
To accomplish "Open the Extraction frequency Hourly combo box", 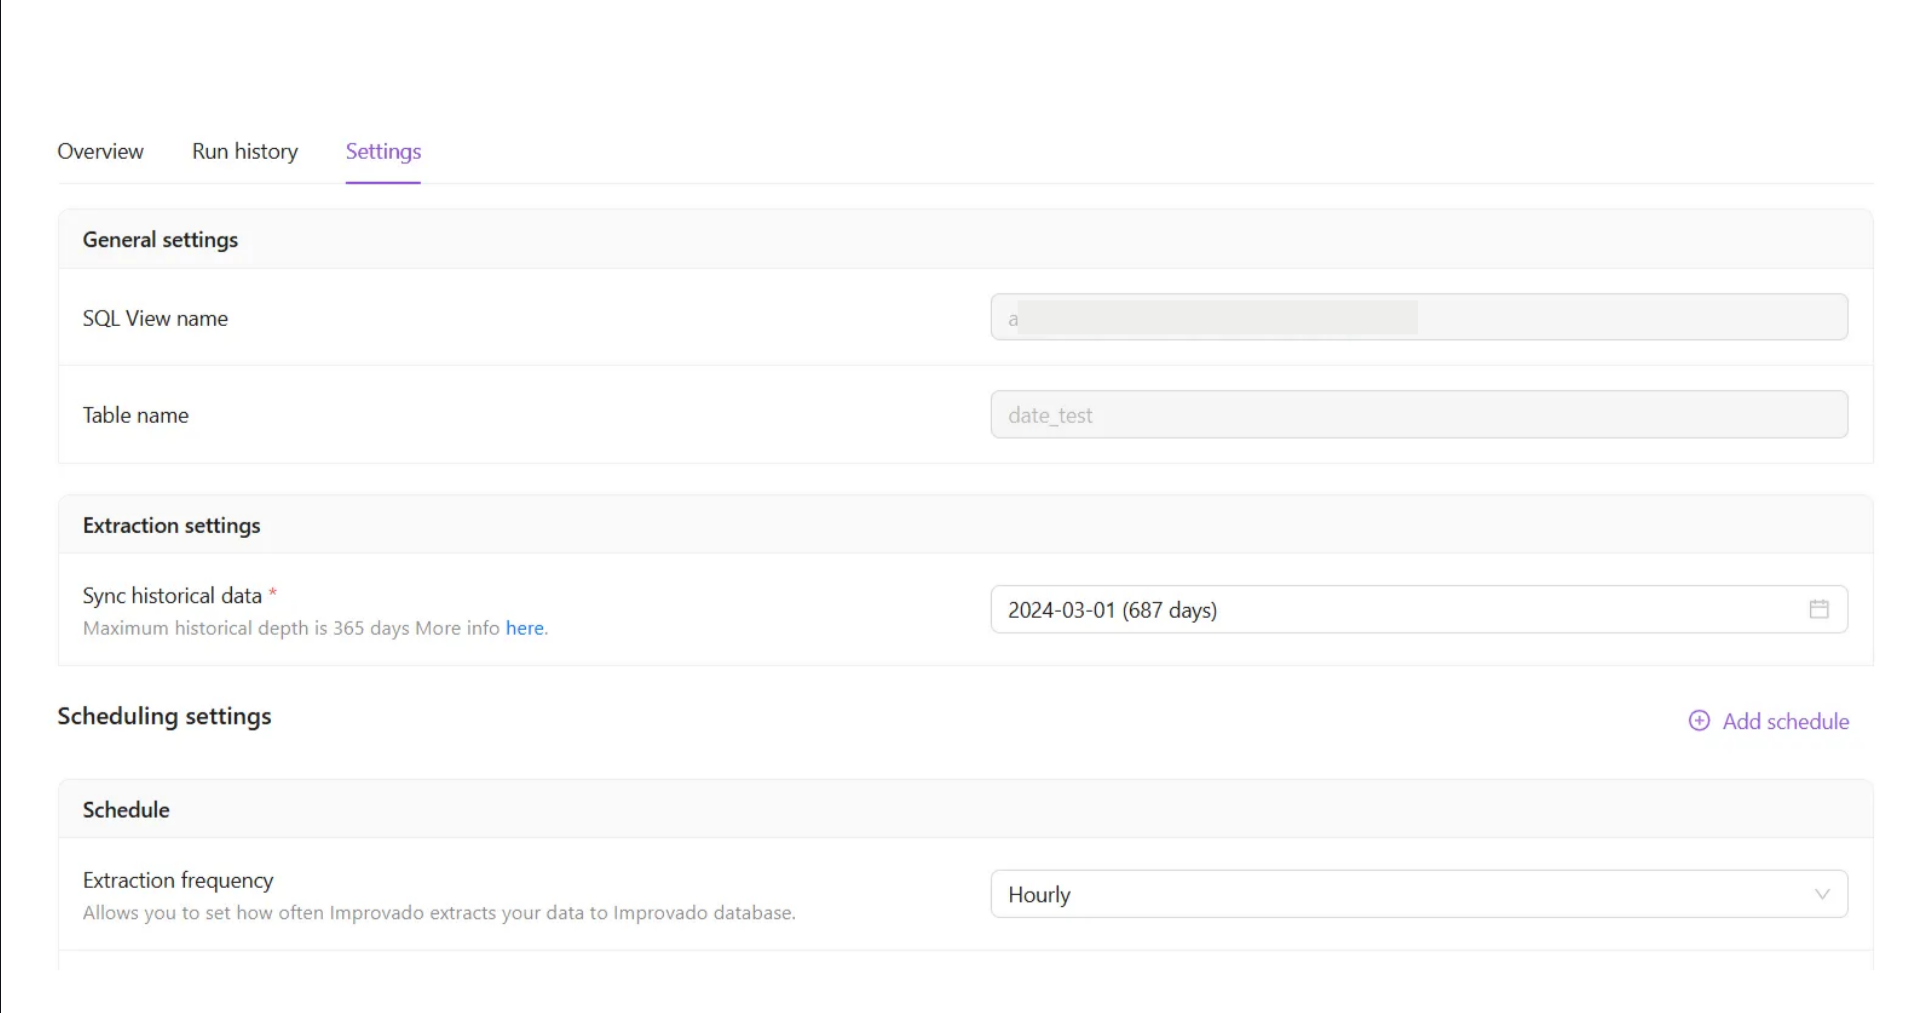I will click(1400, 894).
